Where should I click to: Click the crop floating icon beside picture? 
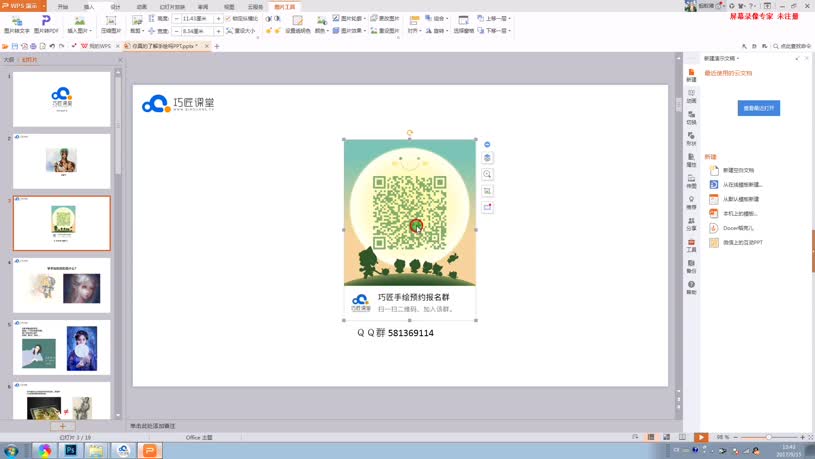click(x=487, y=191)
